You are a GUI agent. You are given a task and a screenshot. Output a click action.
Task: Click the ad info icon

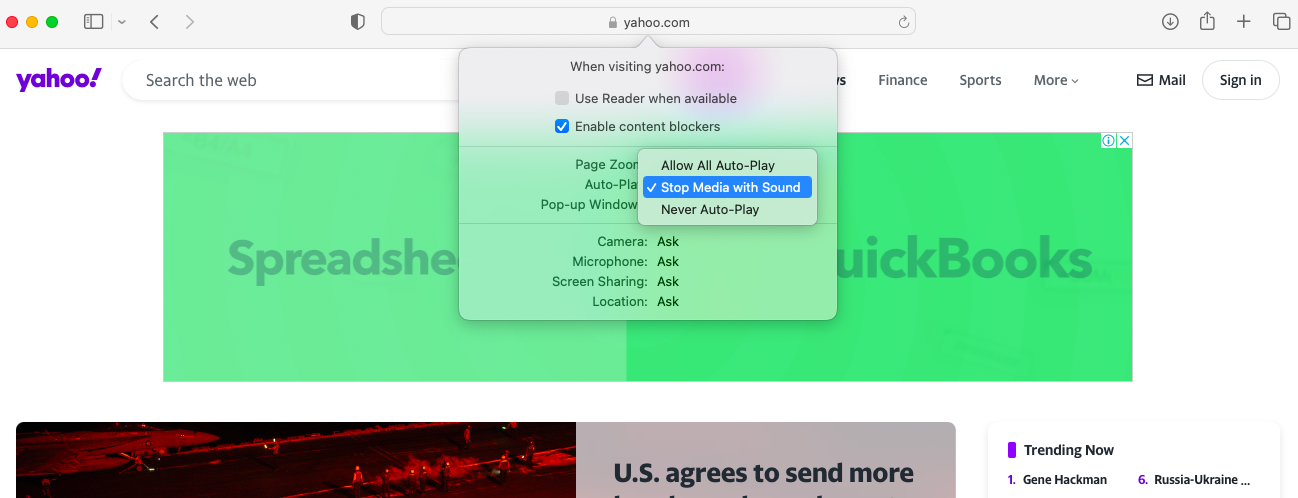tap(1108, 141)
